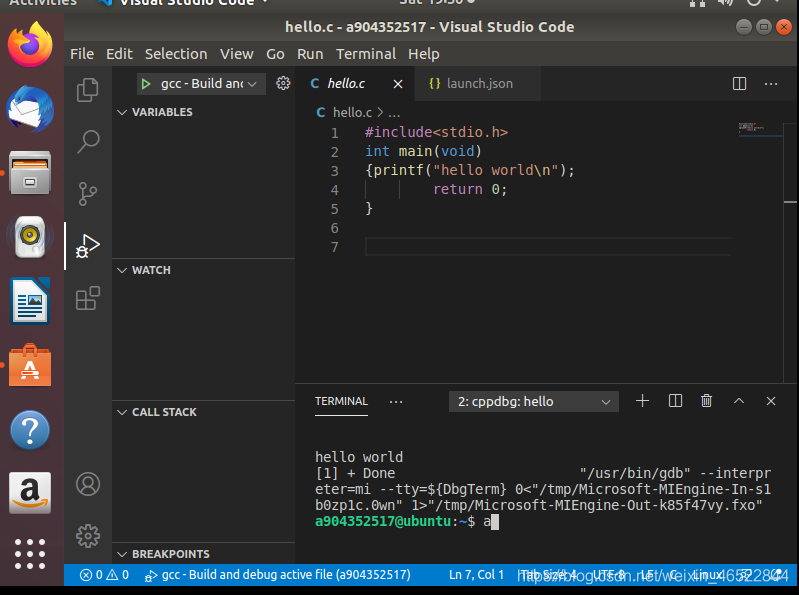Click line number 3 in the gutter
The image size is (799, 595).
tap(334, 171)
